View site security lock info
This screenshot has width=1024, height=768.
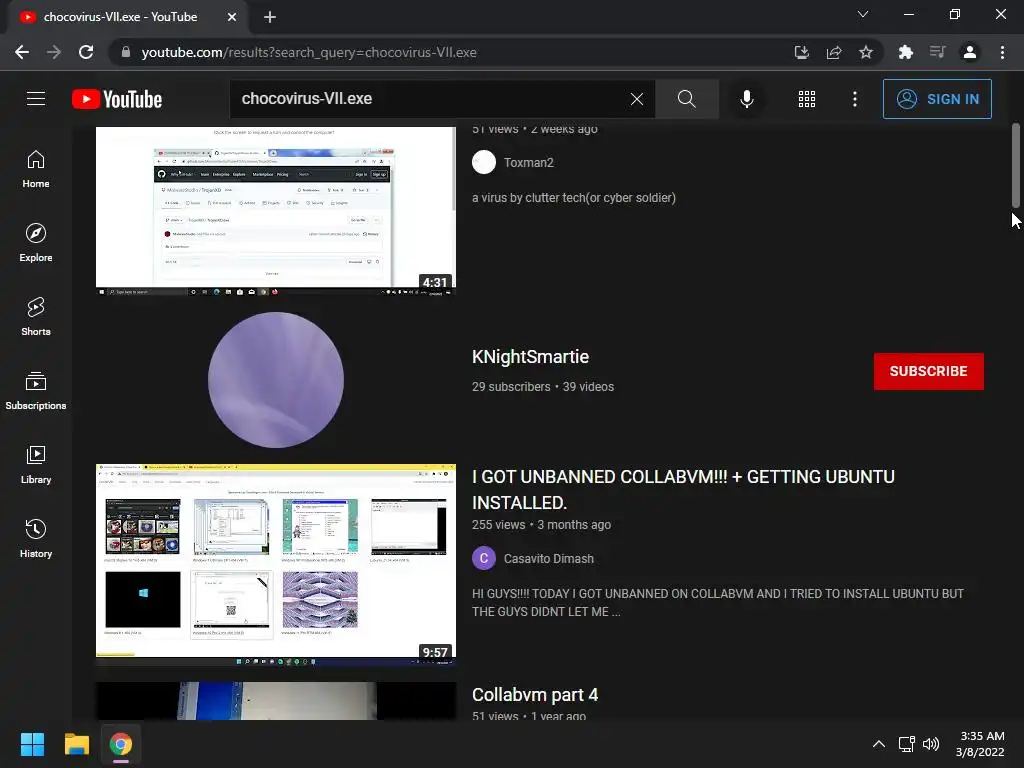pos(126,52)
